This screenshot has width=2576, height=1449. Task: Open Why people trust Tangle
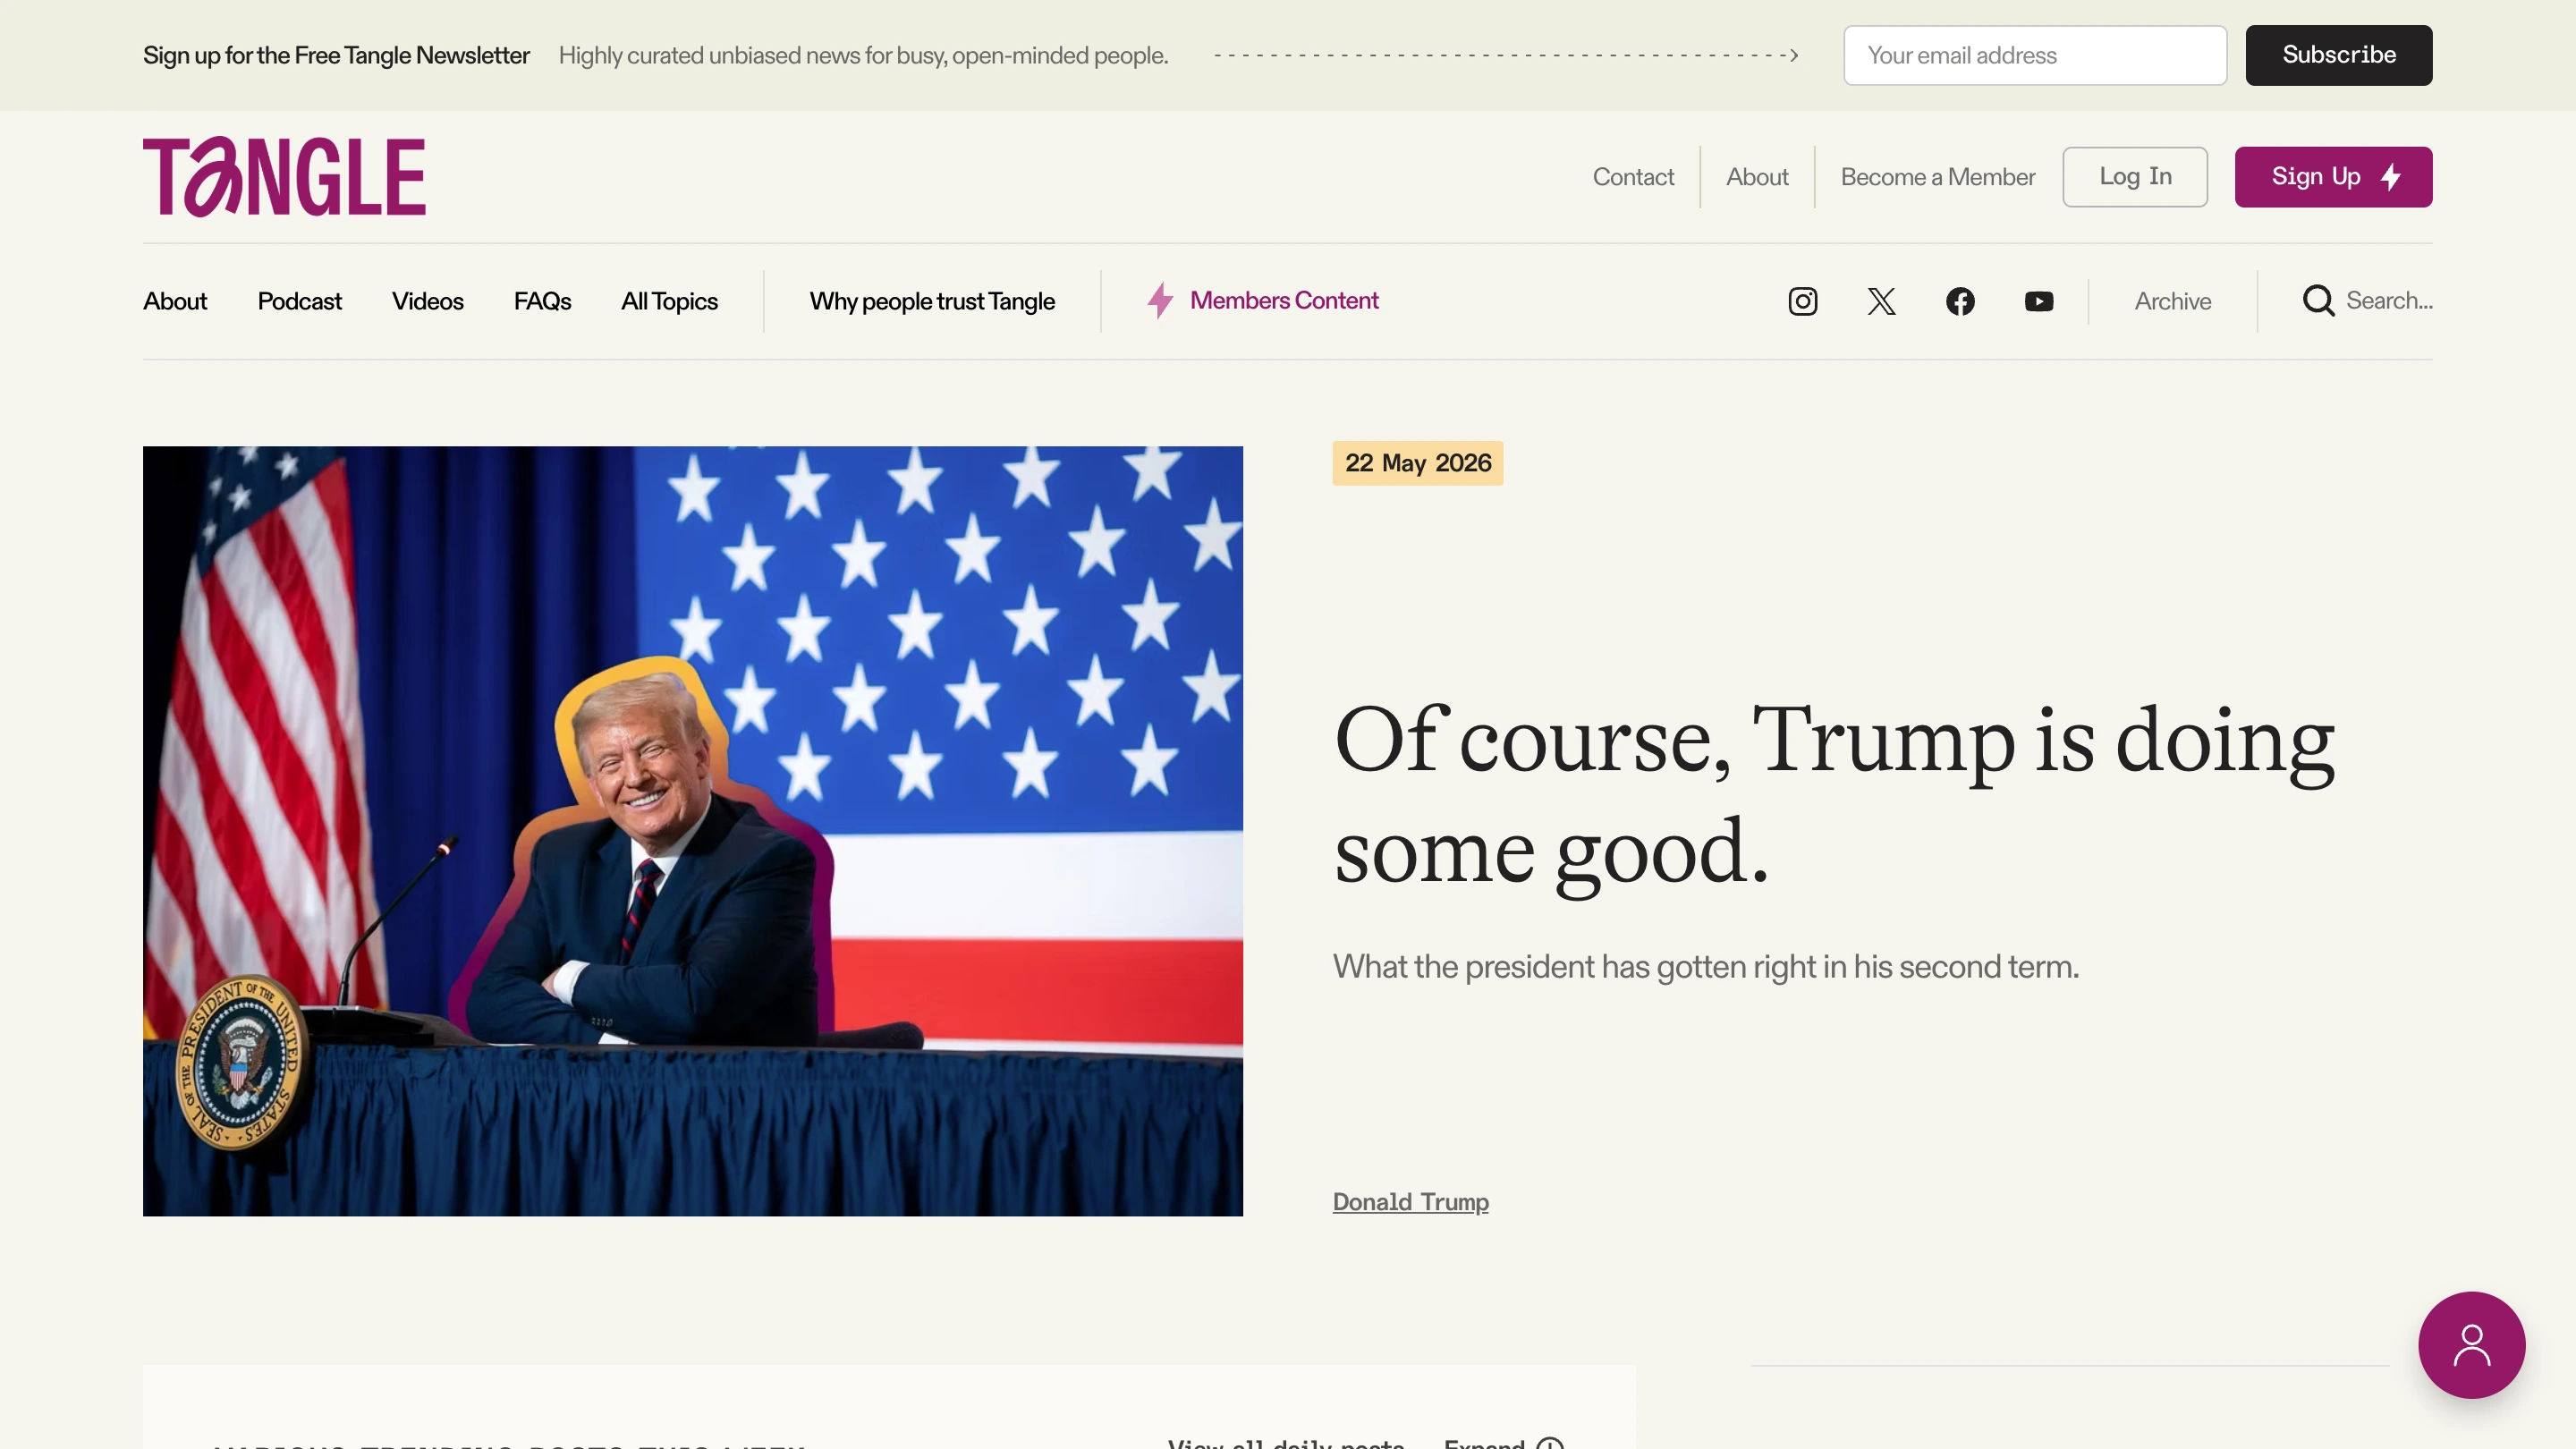[932, 301]
